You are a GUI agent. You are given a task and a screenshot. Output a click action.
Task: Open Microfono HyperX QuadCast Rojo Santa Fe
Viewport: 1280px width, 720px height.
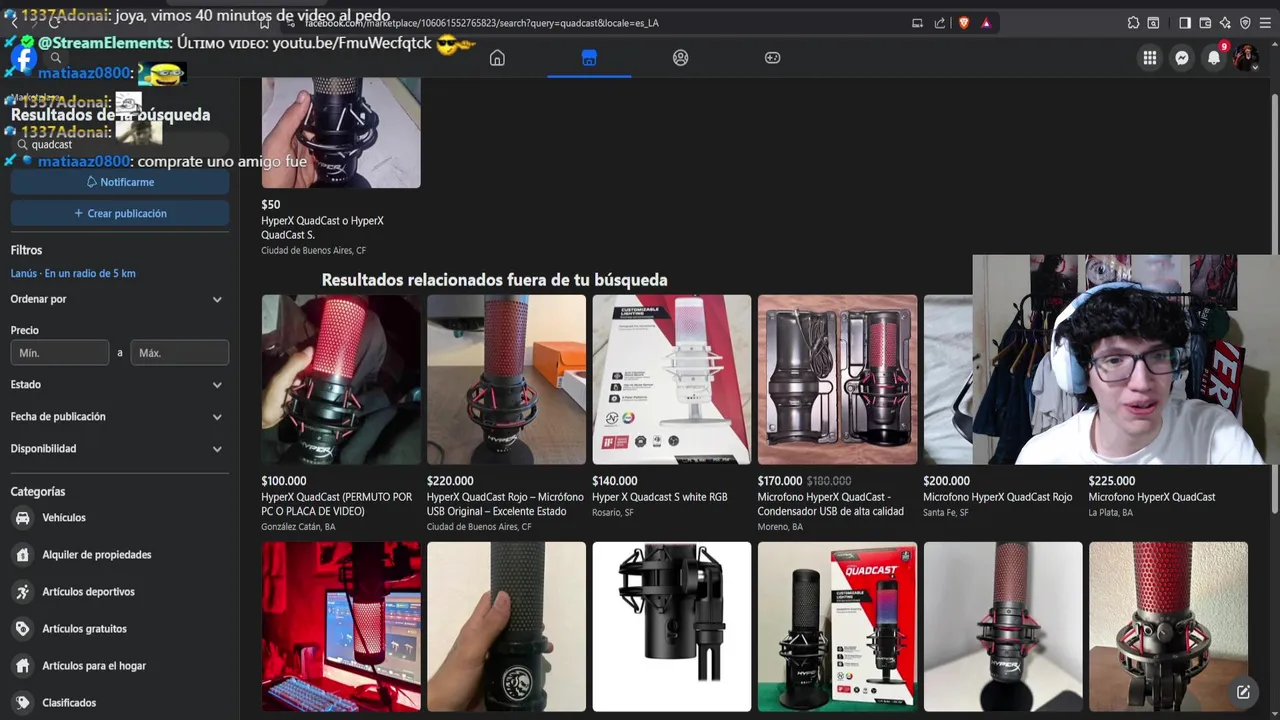click(997, 497)
